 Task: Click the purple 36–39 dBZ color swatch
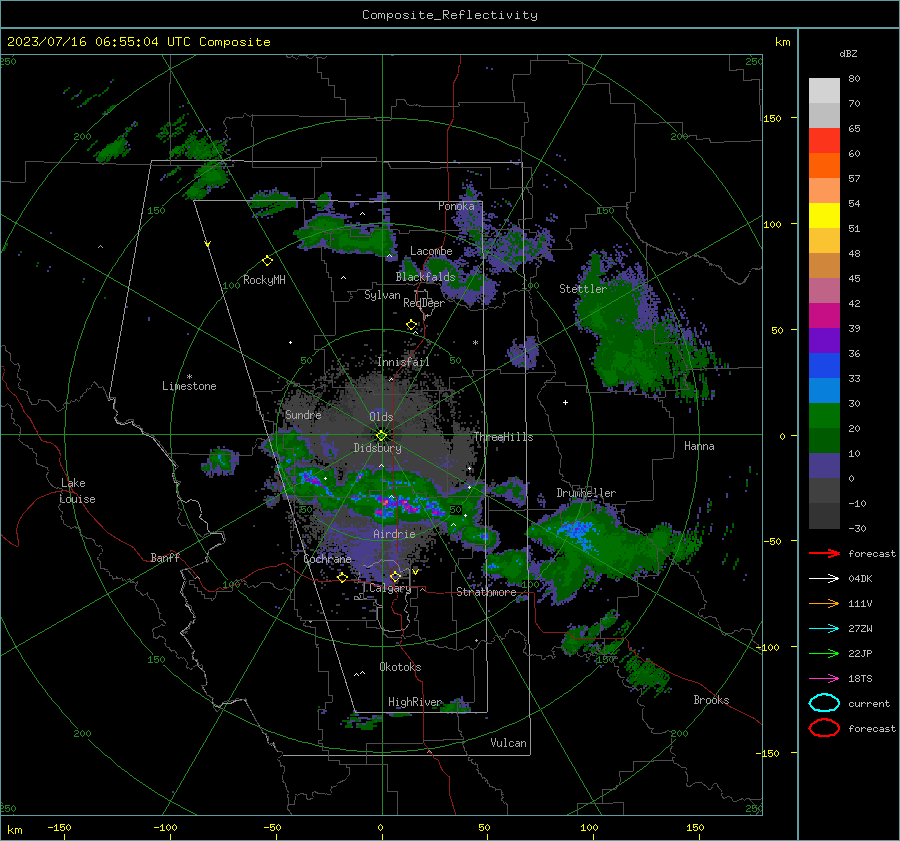(824, 340)
